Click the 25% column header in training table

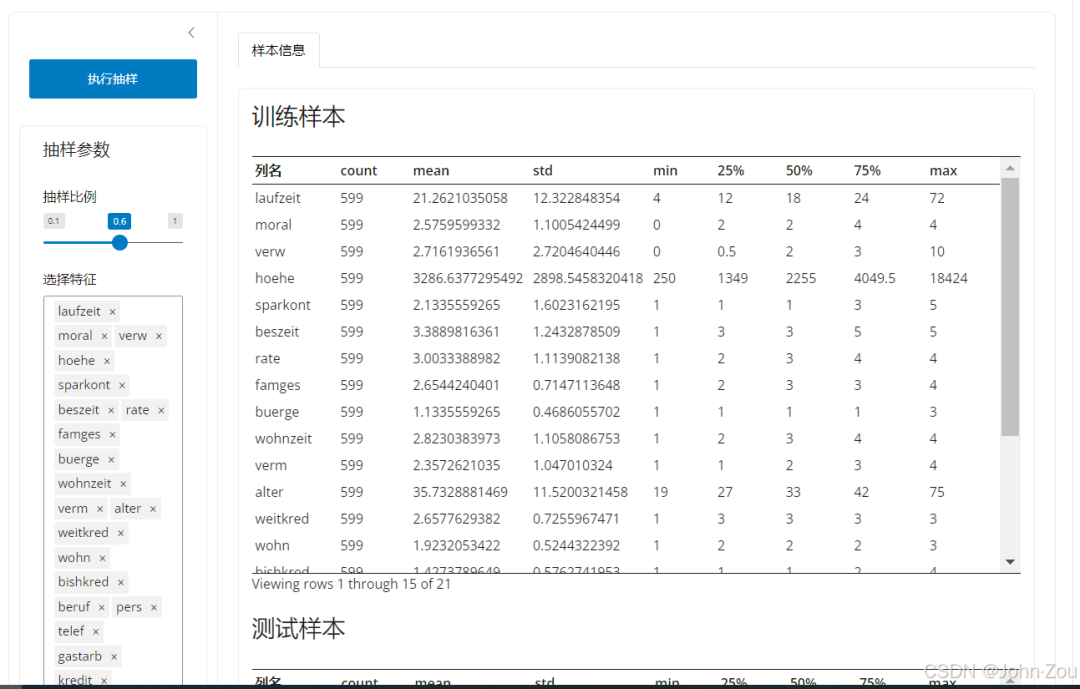731,171
